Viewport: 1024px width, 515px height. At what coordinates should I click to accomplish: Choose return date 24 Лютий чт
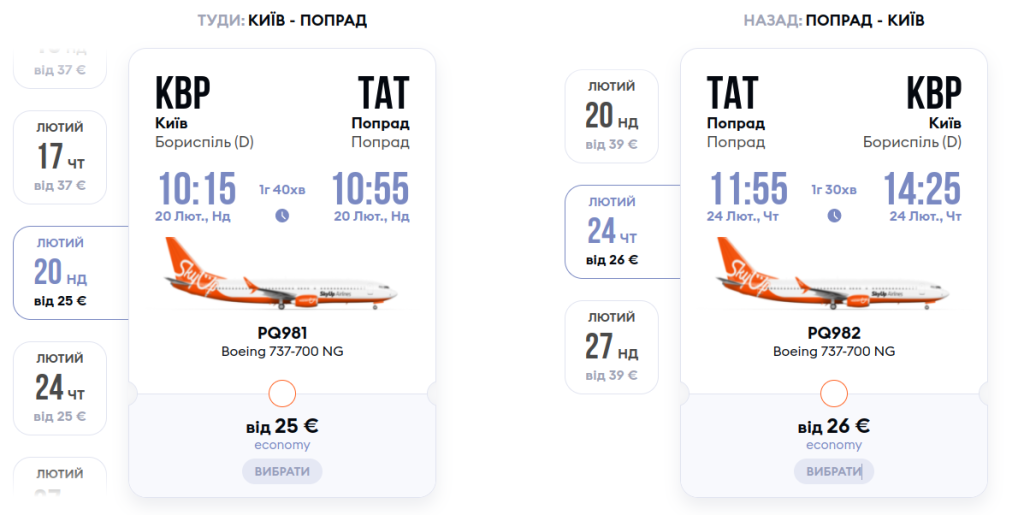613,232
